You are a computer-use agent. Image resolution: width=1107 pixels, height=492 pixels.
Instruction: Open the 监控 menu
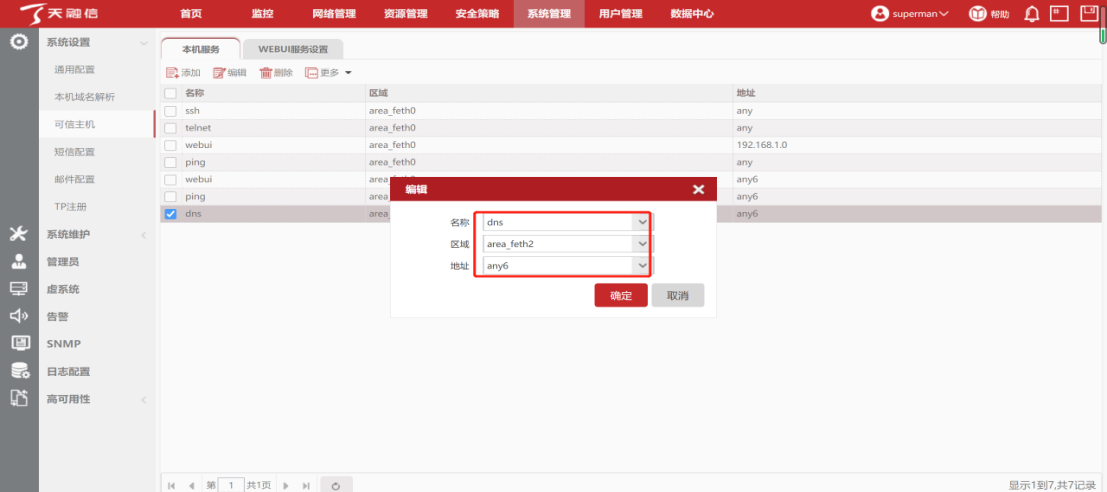(x=263, y=13)
